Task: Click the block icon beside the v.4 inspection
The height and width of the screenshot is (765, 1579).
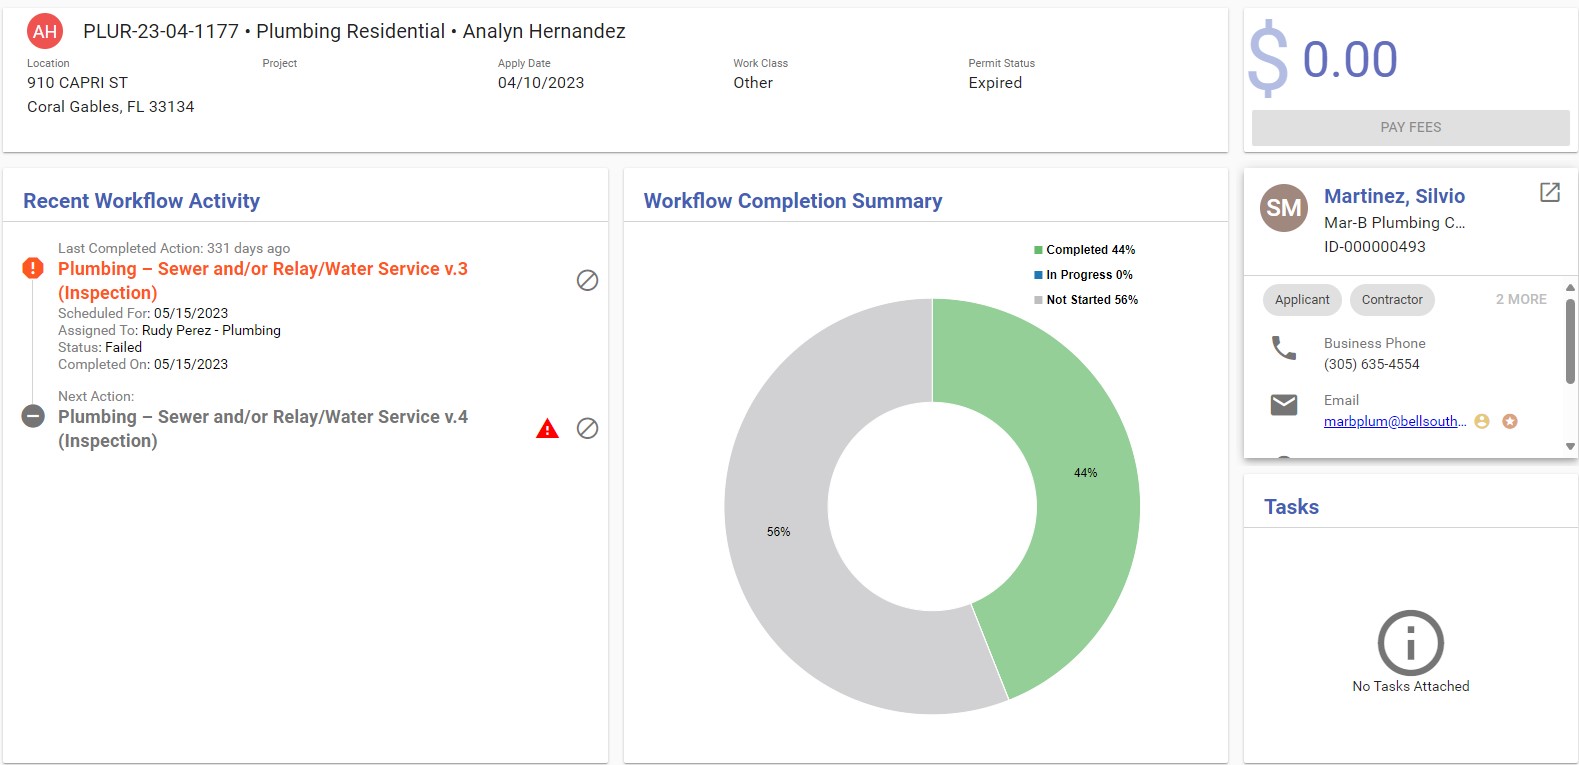Action: [587, 429]
